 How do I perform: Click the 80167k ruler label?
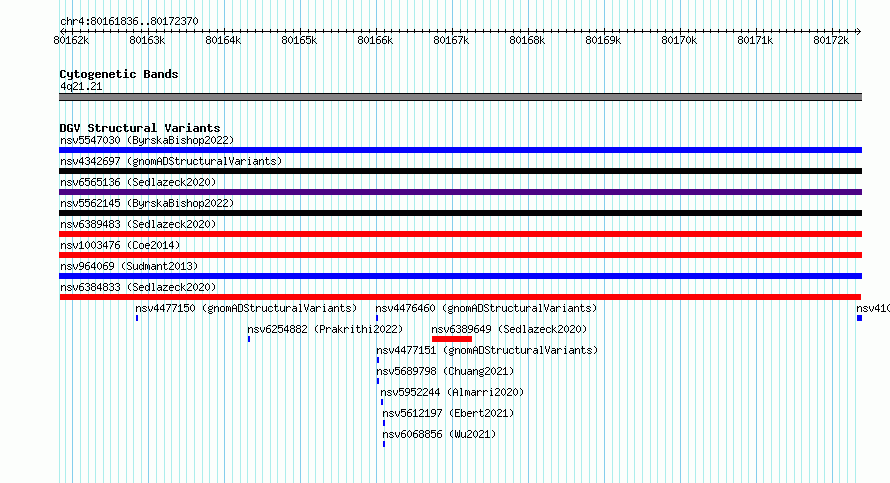pos(451,40)
